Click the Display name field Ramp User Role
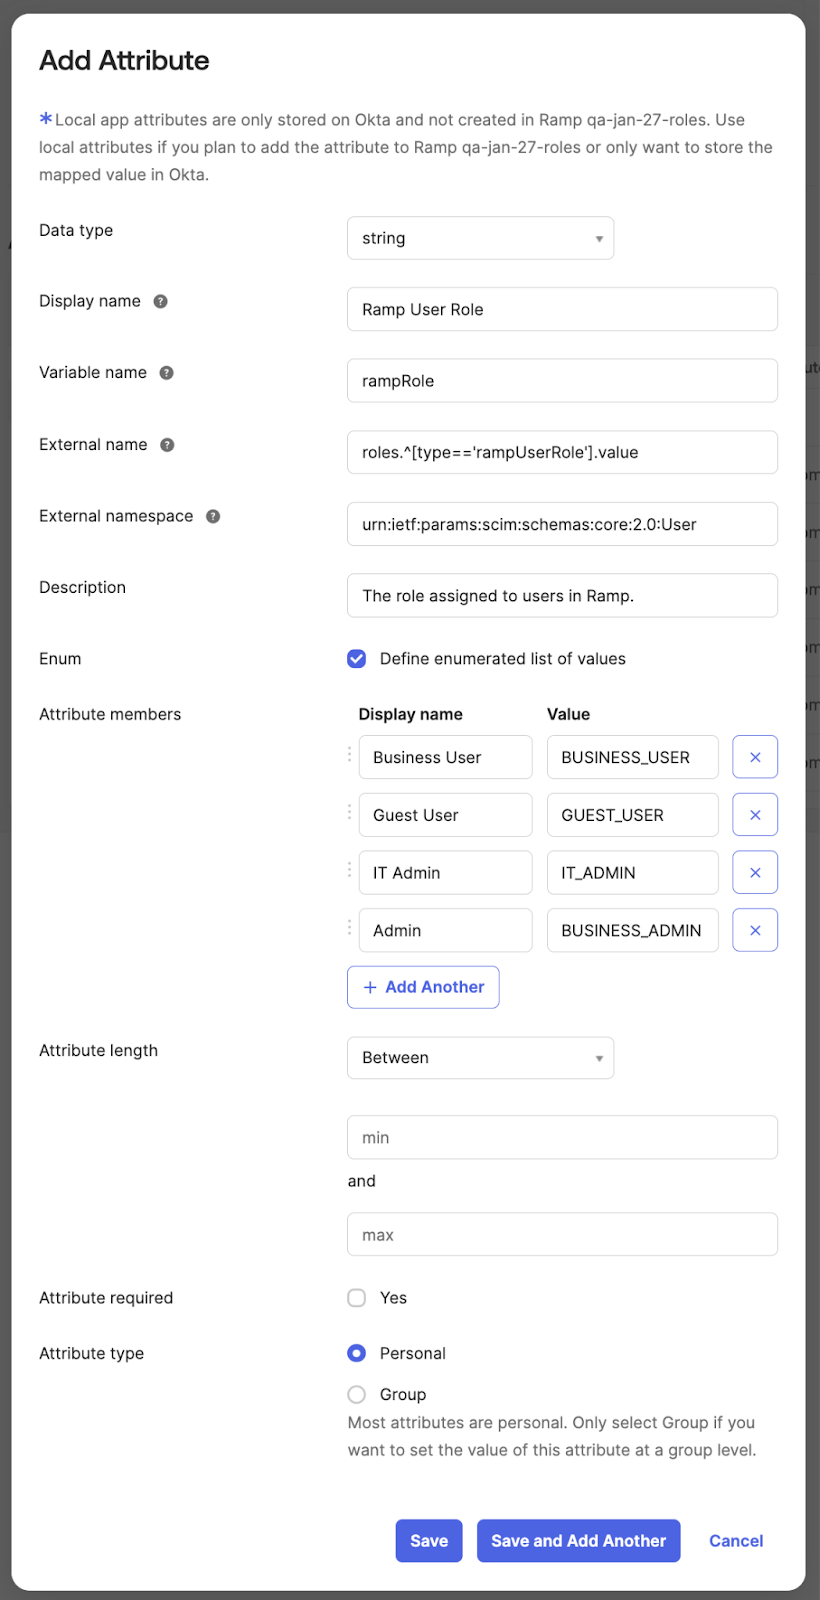Screen dimensions: 820x1600 click(562, 309)
